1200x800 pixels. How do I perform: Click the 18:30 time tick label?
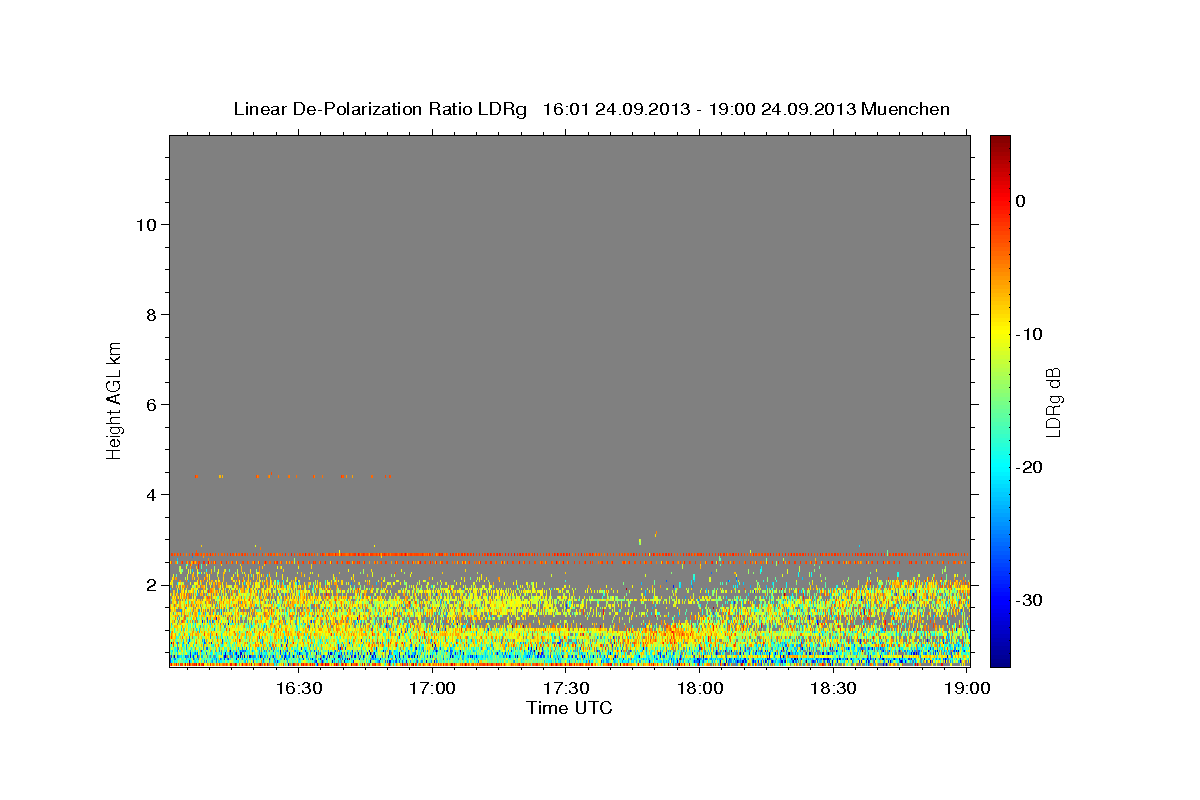pyautogui.click(x=833, y=688)
